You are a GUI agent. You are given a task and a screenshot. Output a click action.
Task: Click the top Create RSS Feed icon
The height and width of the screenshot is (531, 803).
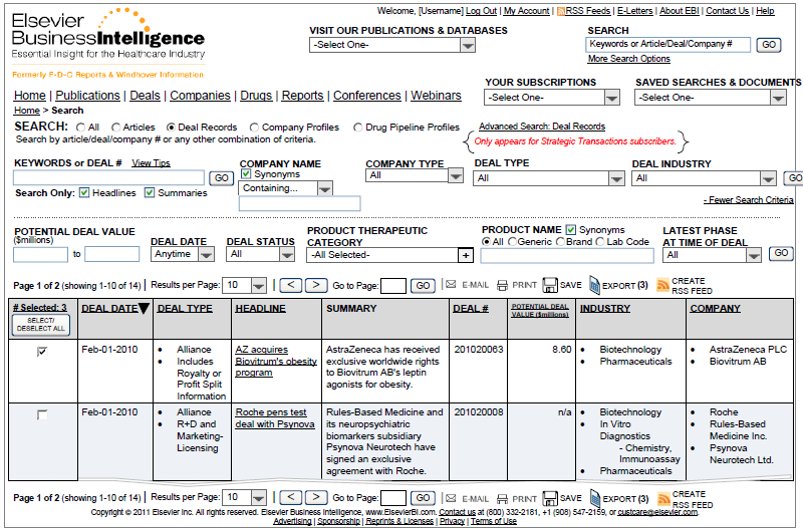pyautogui.click(x=663, y=285)
